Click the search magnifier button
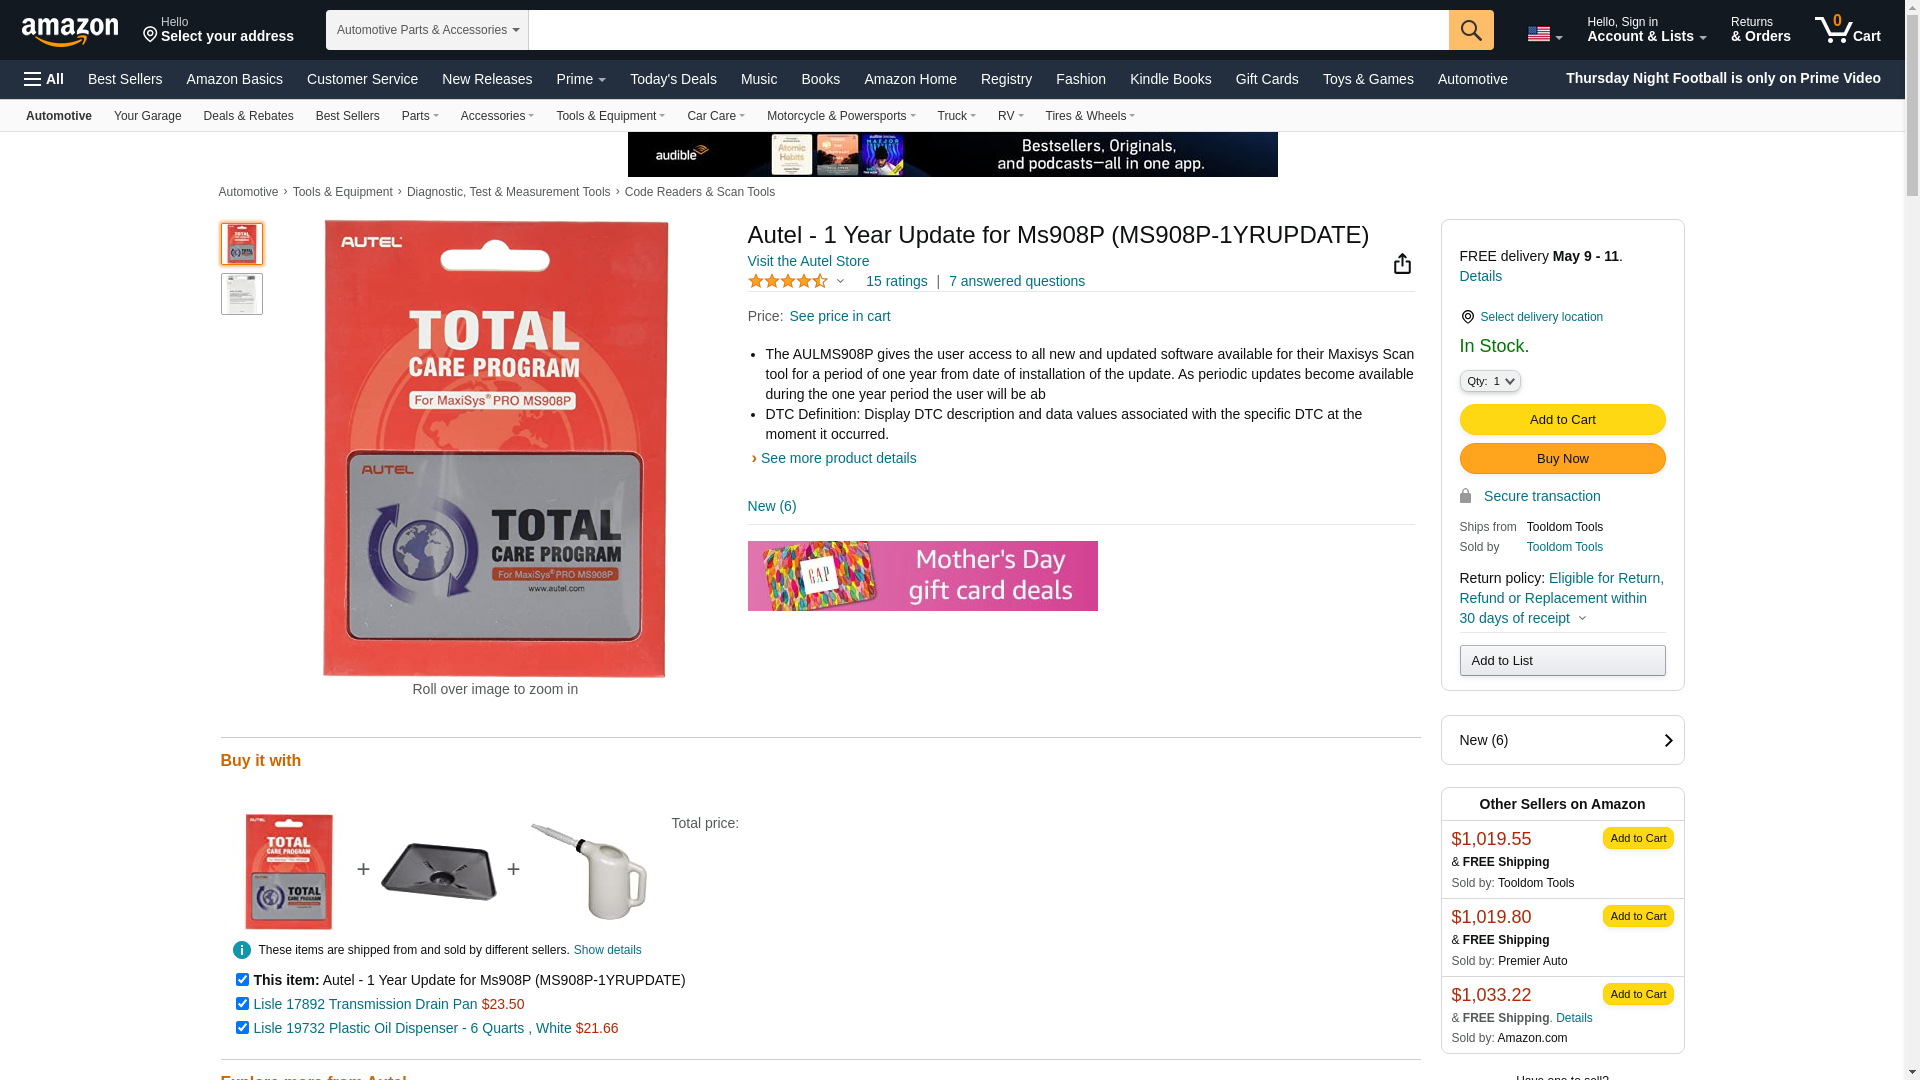This screenshot has height=1080, width=1920. pos(1471,30)
